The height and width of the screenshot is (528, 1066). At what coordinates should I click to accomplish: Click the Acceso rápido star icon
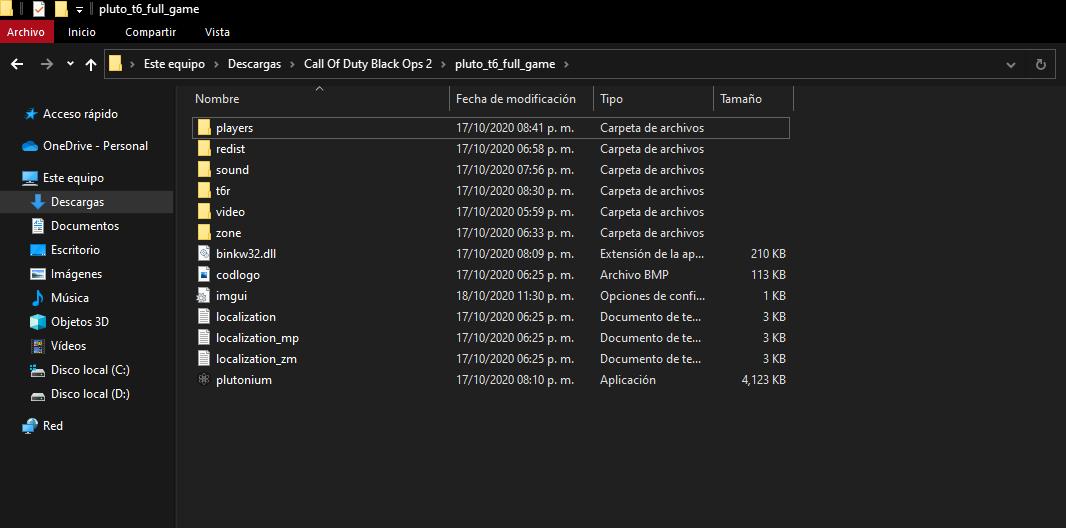31,114
